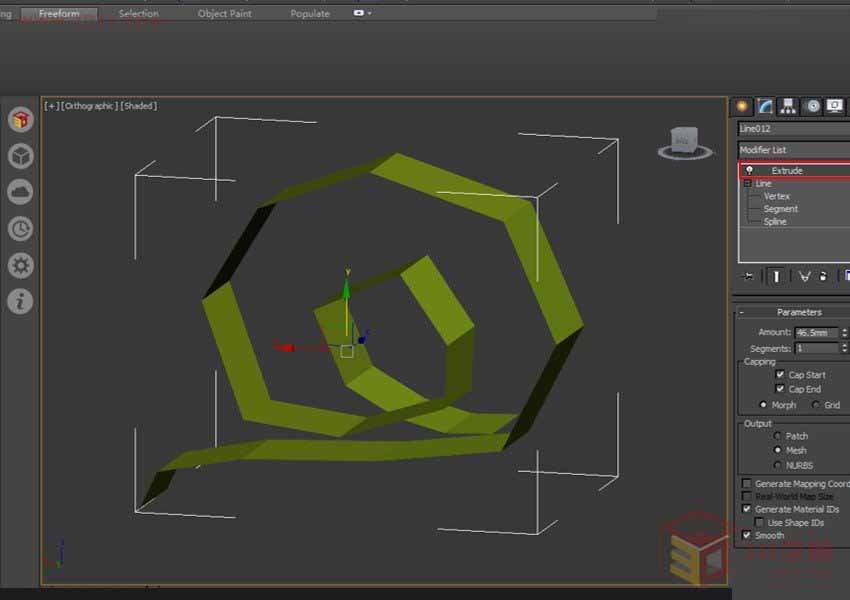
Task: Open the Hierarchy panel tab
Action: click(788, 106)
